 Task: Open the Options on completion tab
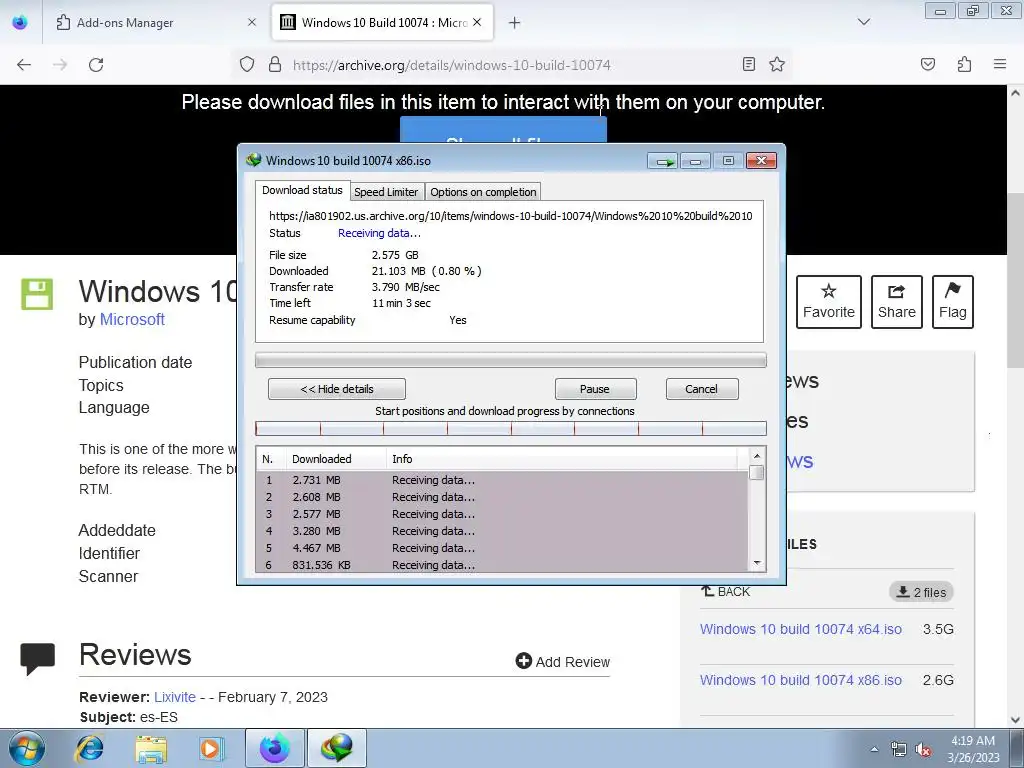483,192
